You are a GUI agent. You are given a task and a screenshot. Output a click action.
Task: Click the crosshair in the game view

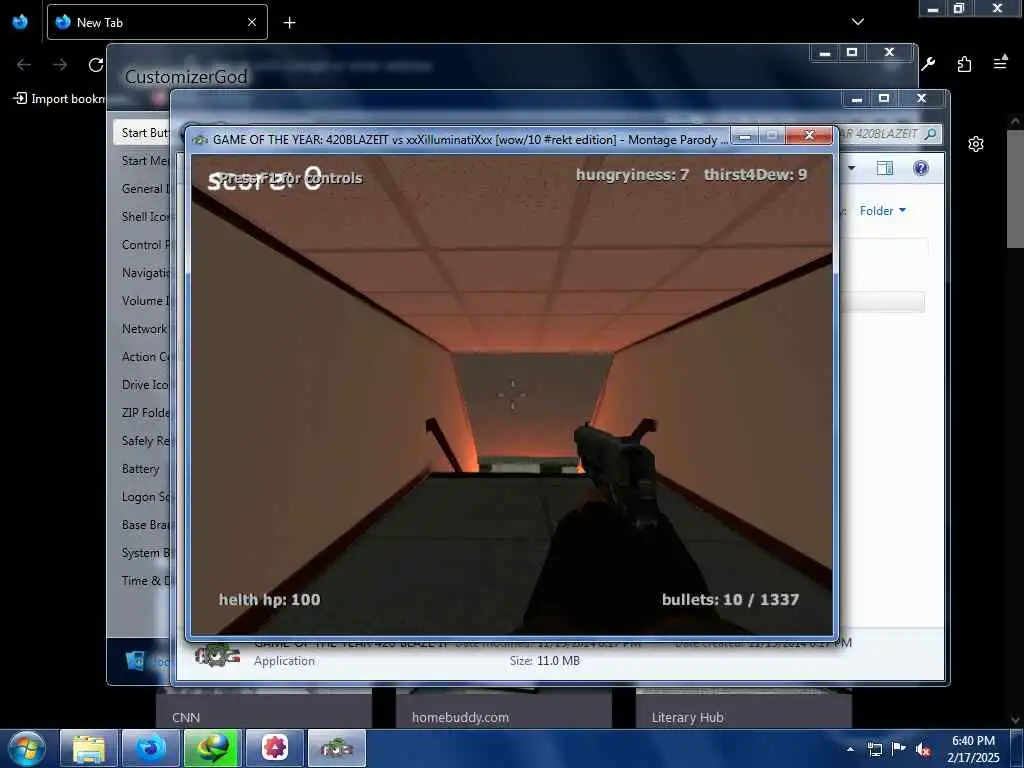(513, 395)
